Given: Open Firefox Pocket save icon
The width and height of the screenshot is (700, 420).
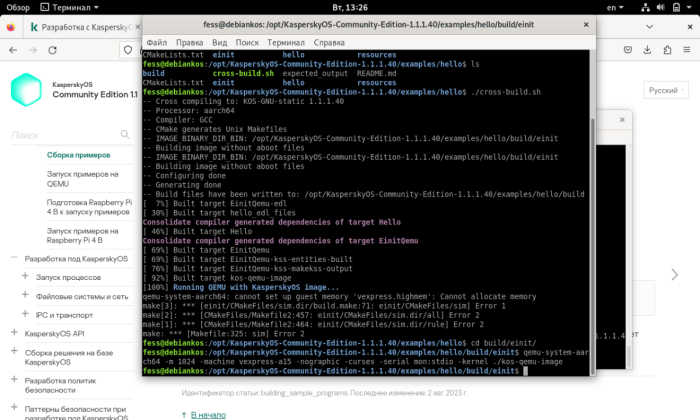Looking at the screenshot, I should (x=628, y=50).
